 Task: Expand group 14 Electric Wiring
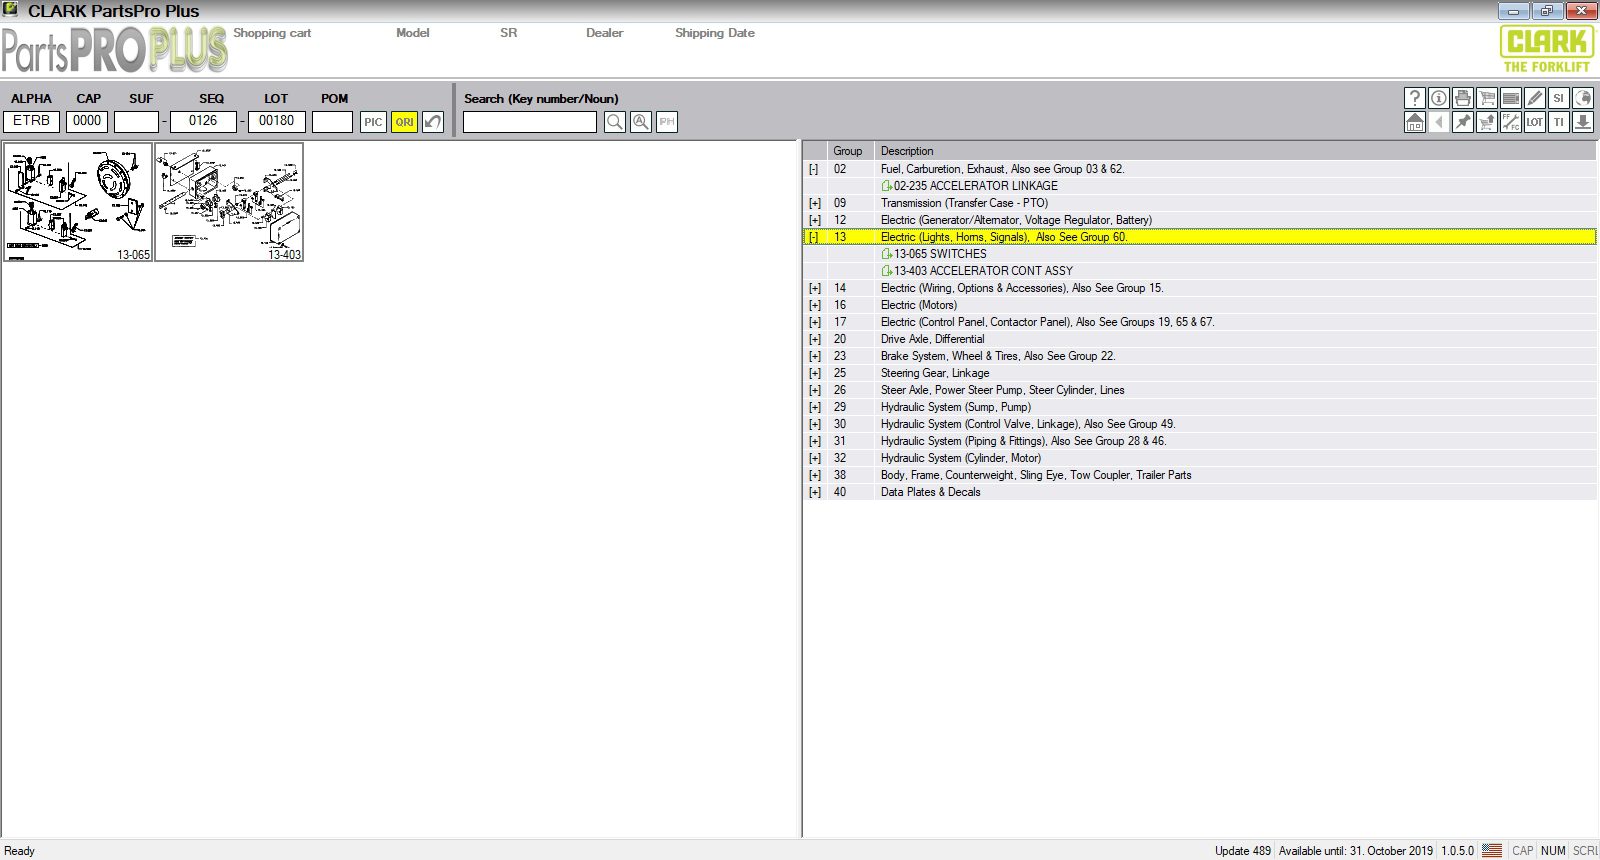(814, 288)
